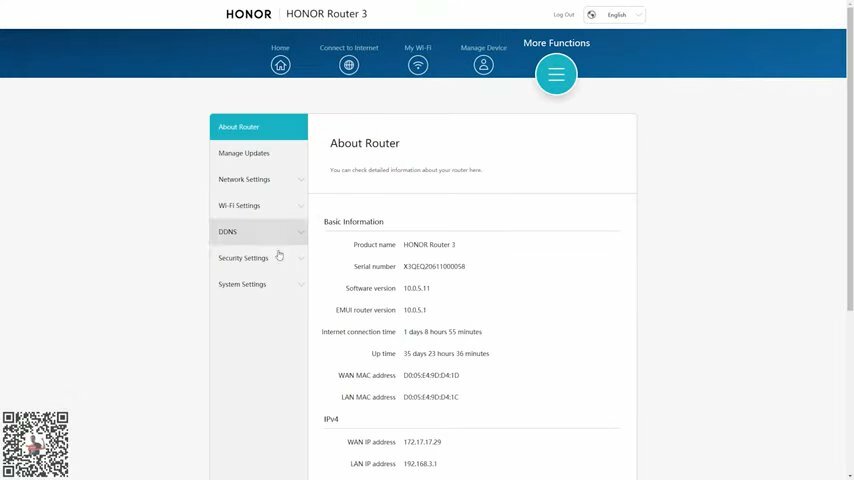Expand the DDNS chevron
This screenshot has width=854, height=480.
tap(301, 232)
